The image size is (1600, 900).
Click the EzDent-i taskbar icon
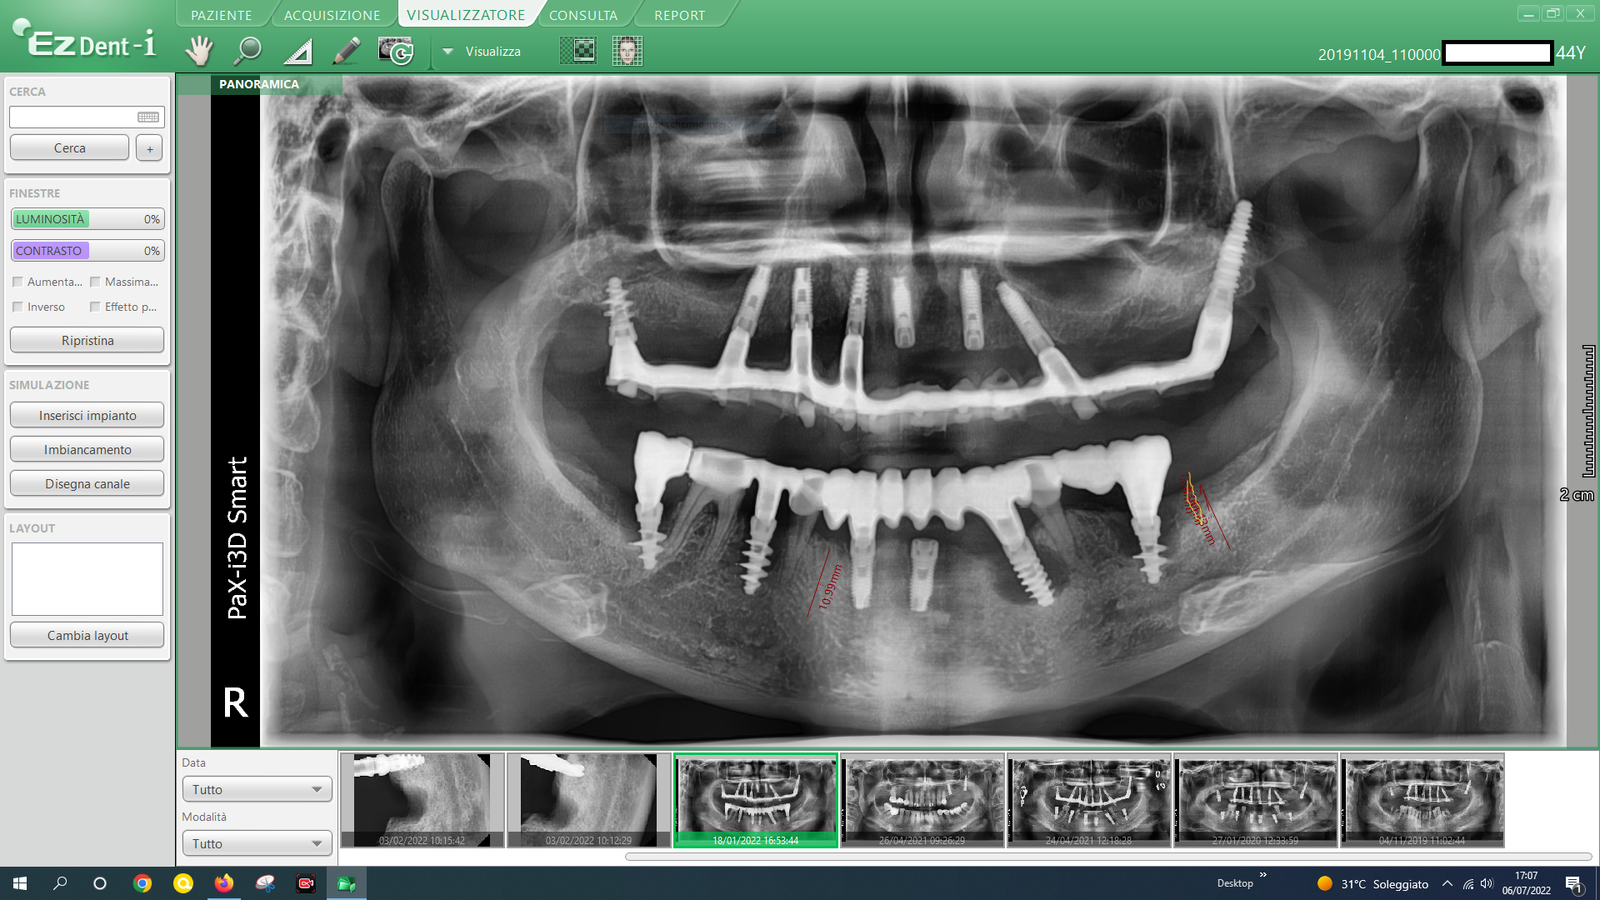coord(347,883)
